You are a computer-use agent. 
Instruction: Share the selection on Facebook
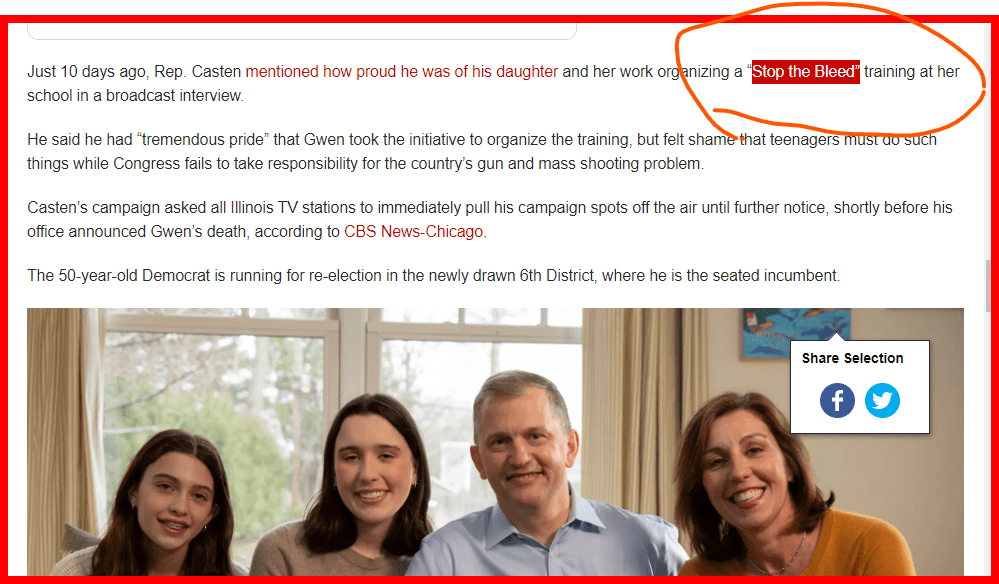coord(837,400)
